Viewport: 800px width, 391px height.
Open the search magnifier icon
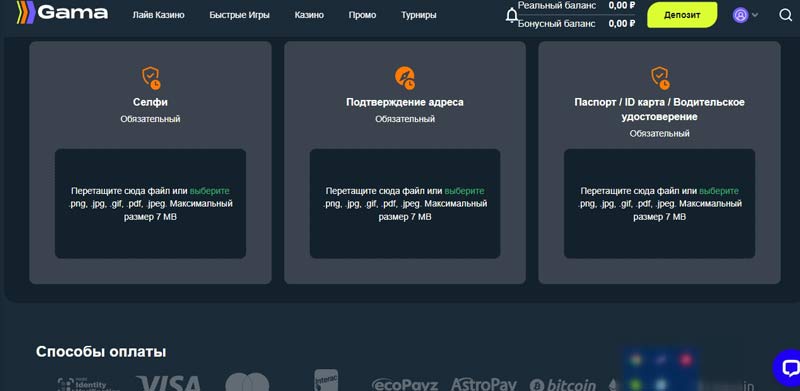point(785,15)
